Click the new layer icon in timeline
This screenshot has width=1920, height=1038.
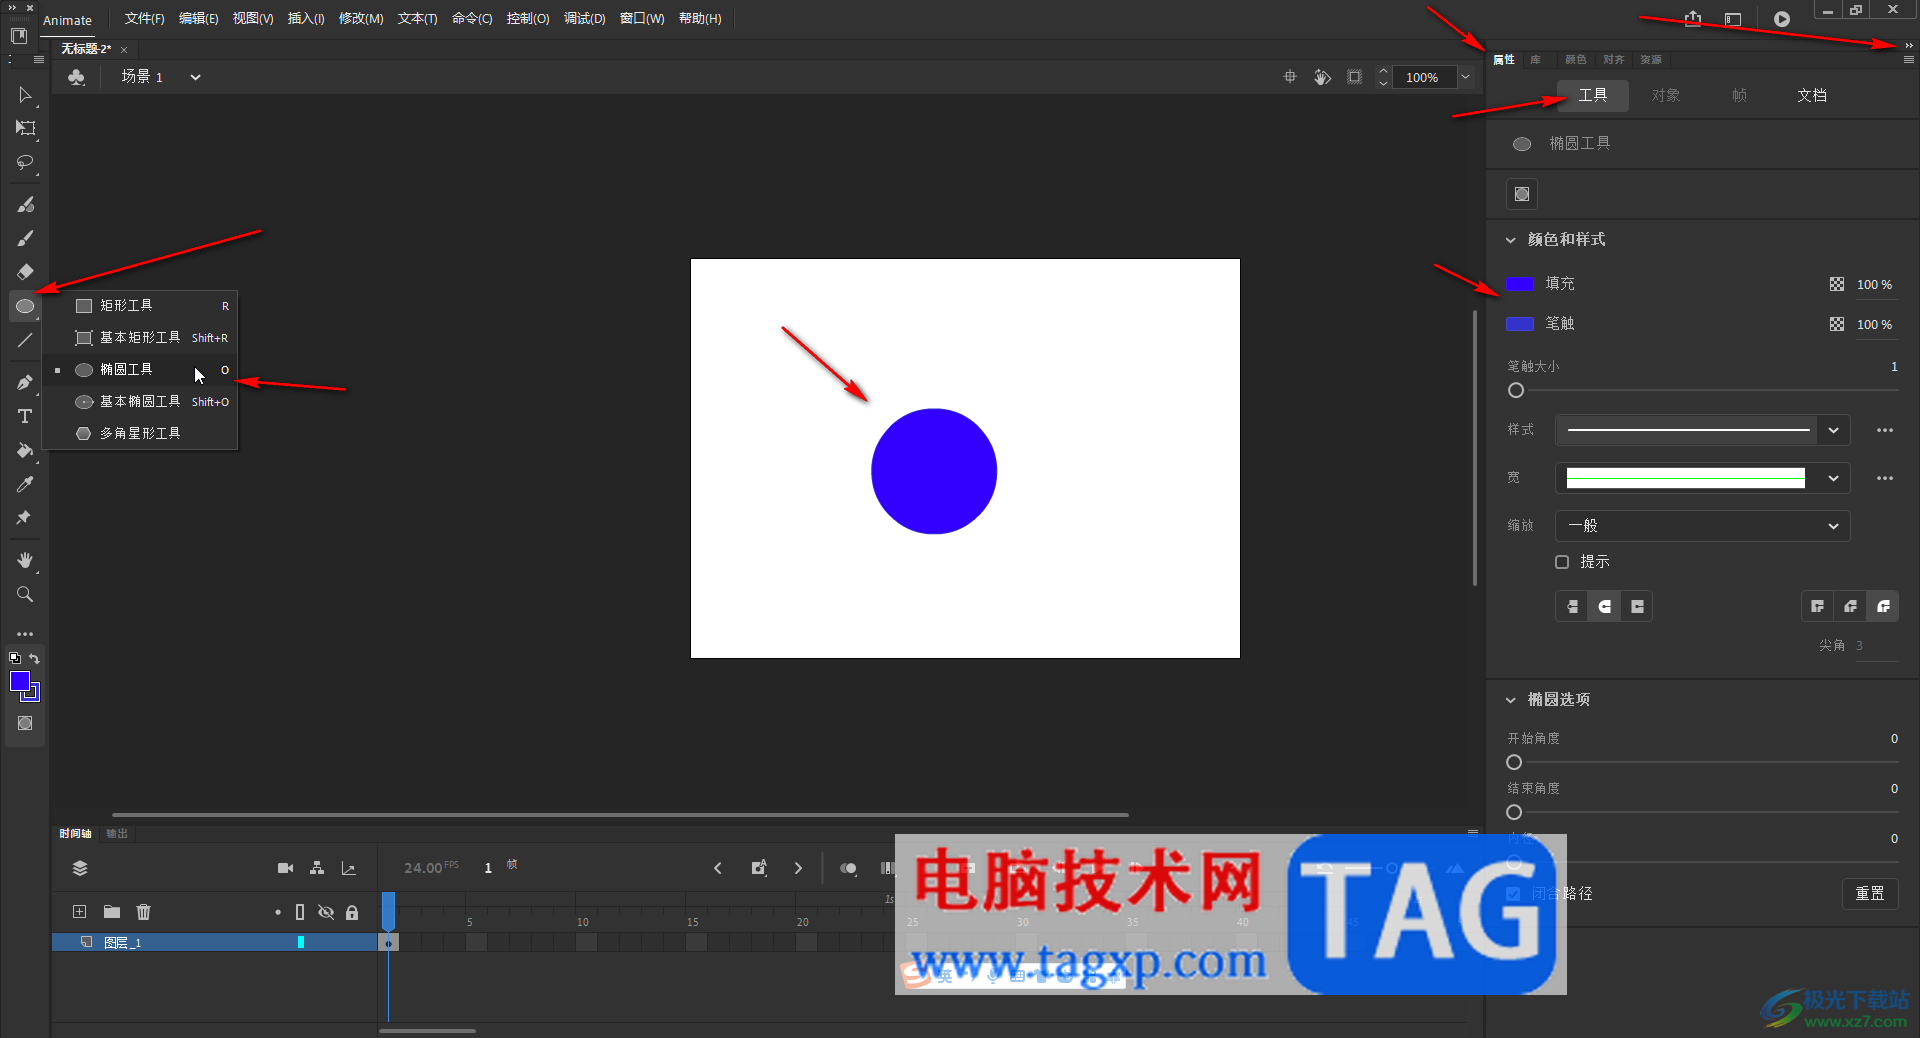80,912
